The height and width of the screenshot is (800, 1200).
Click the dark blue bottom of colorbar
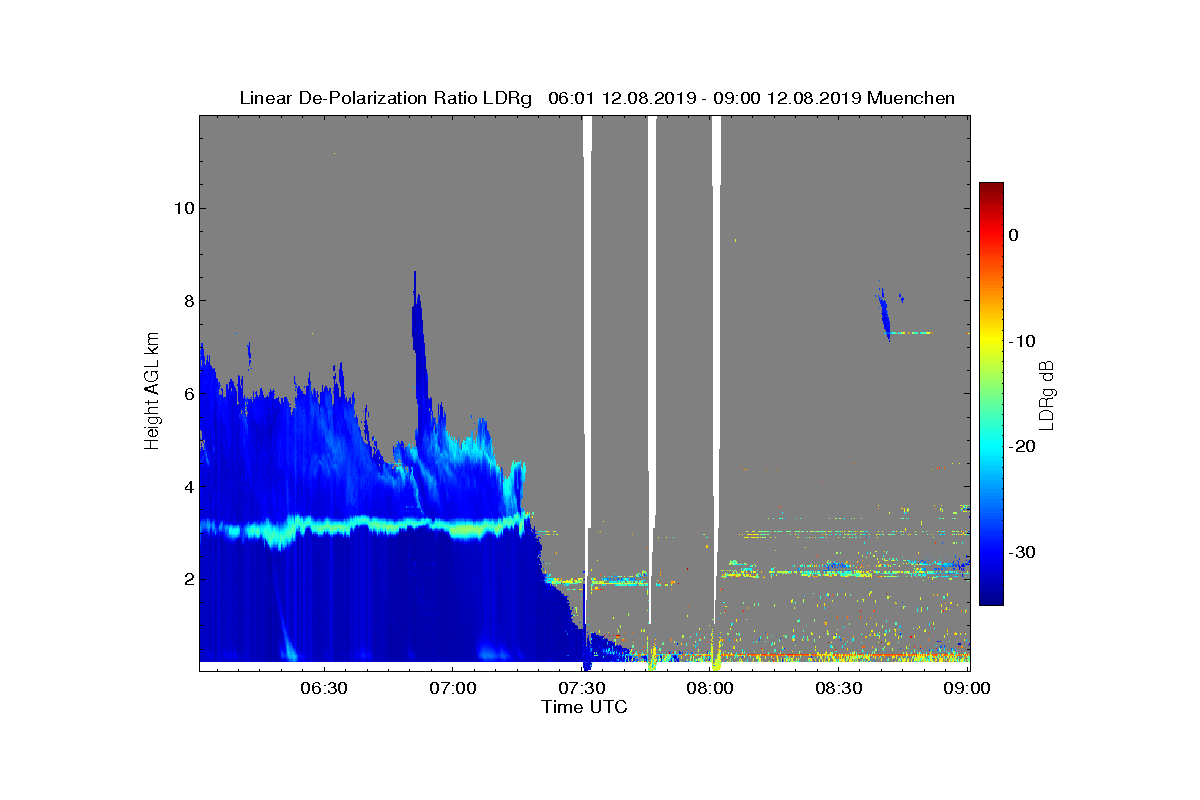pyautogui.click(x=991, y=597)
